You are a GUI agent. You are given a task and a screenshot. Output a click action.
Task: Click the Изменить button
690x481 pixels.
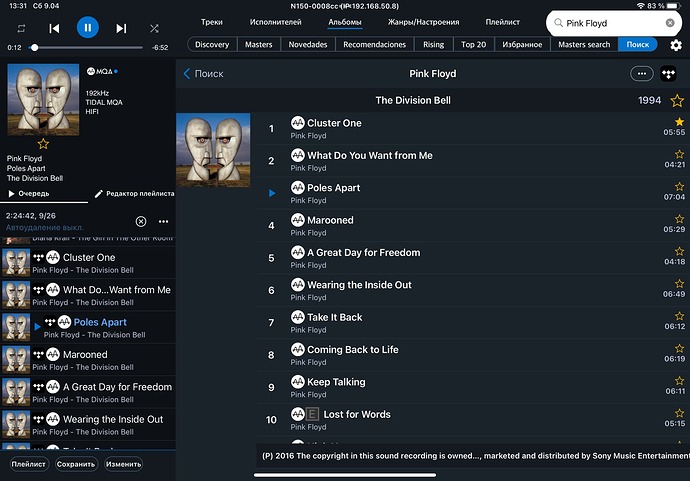point(124,464)
